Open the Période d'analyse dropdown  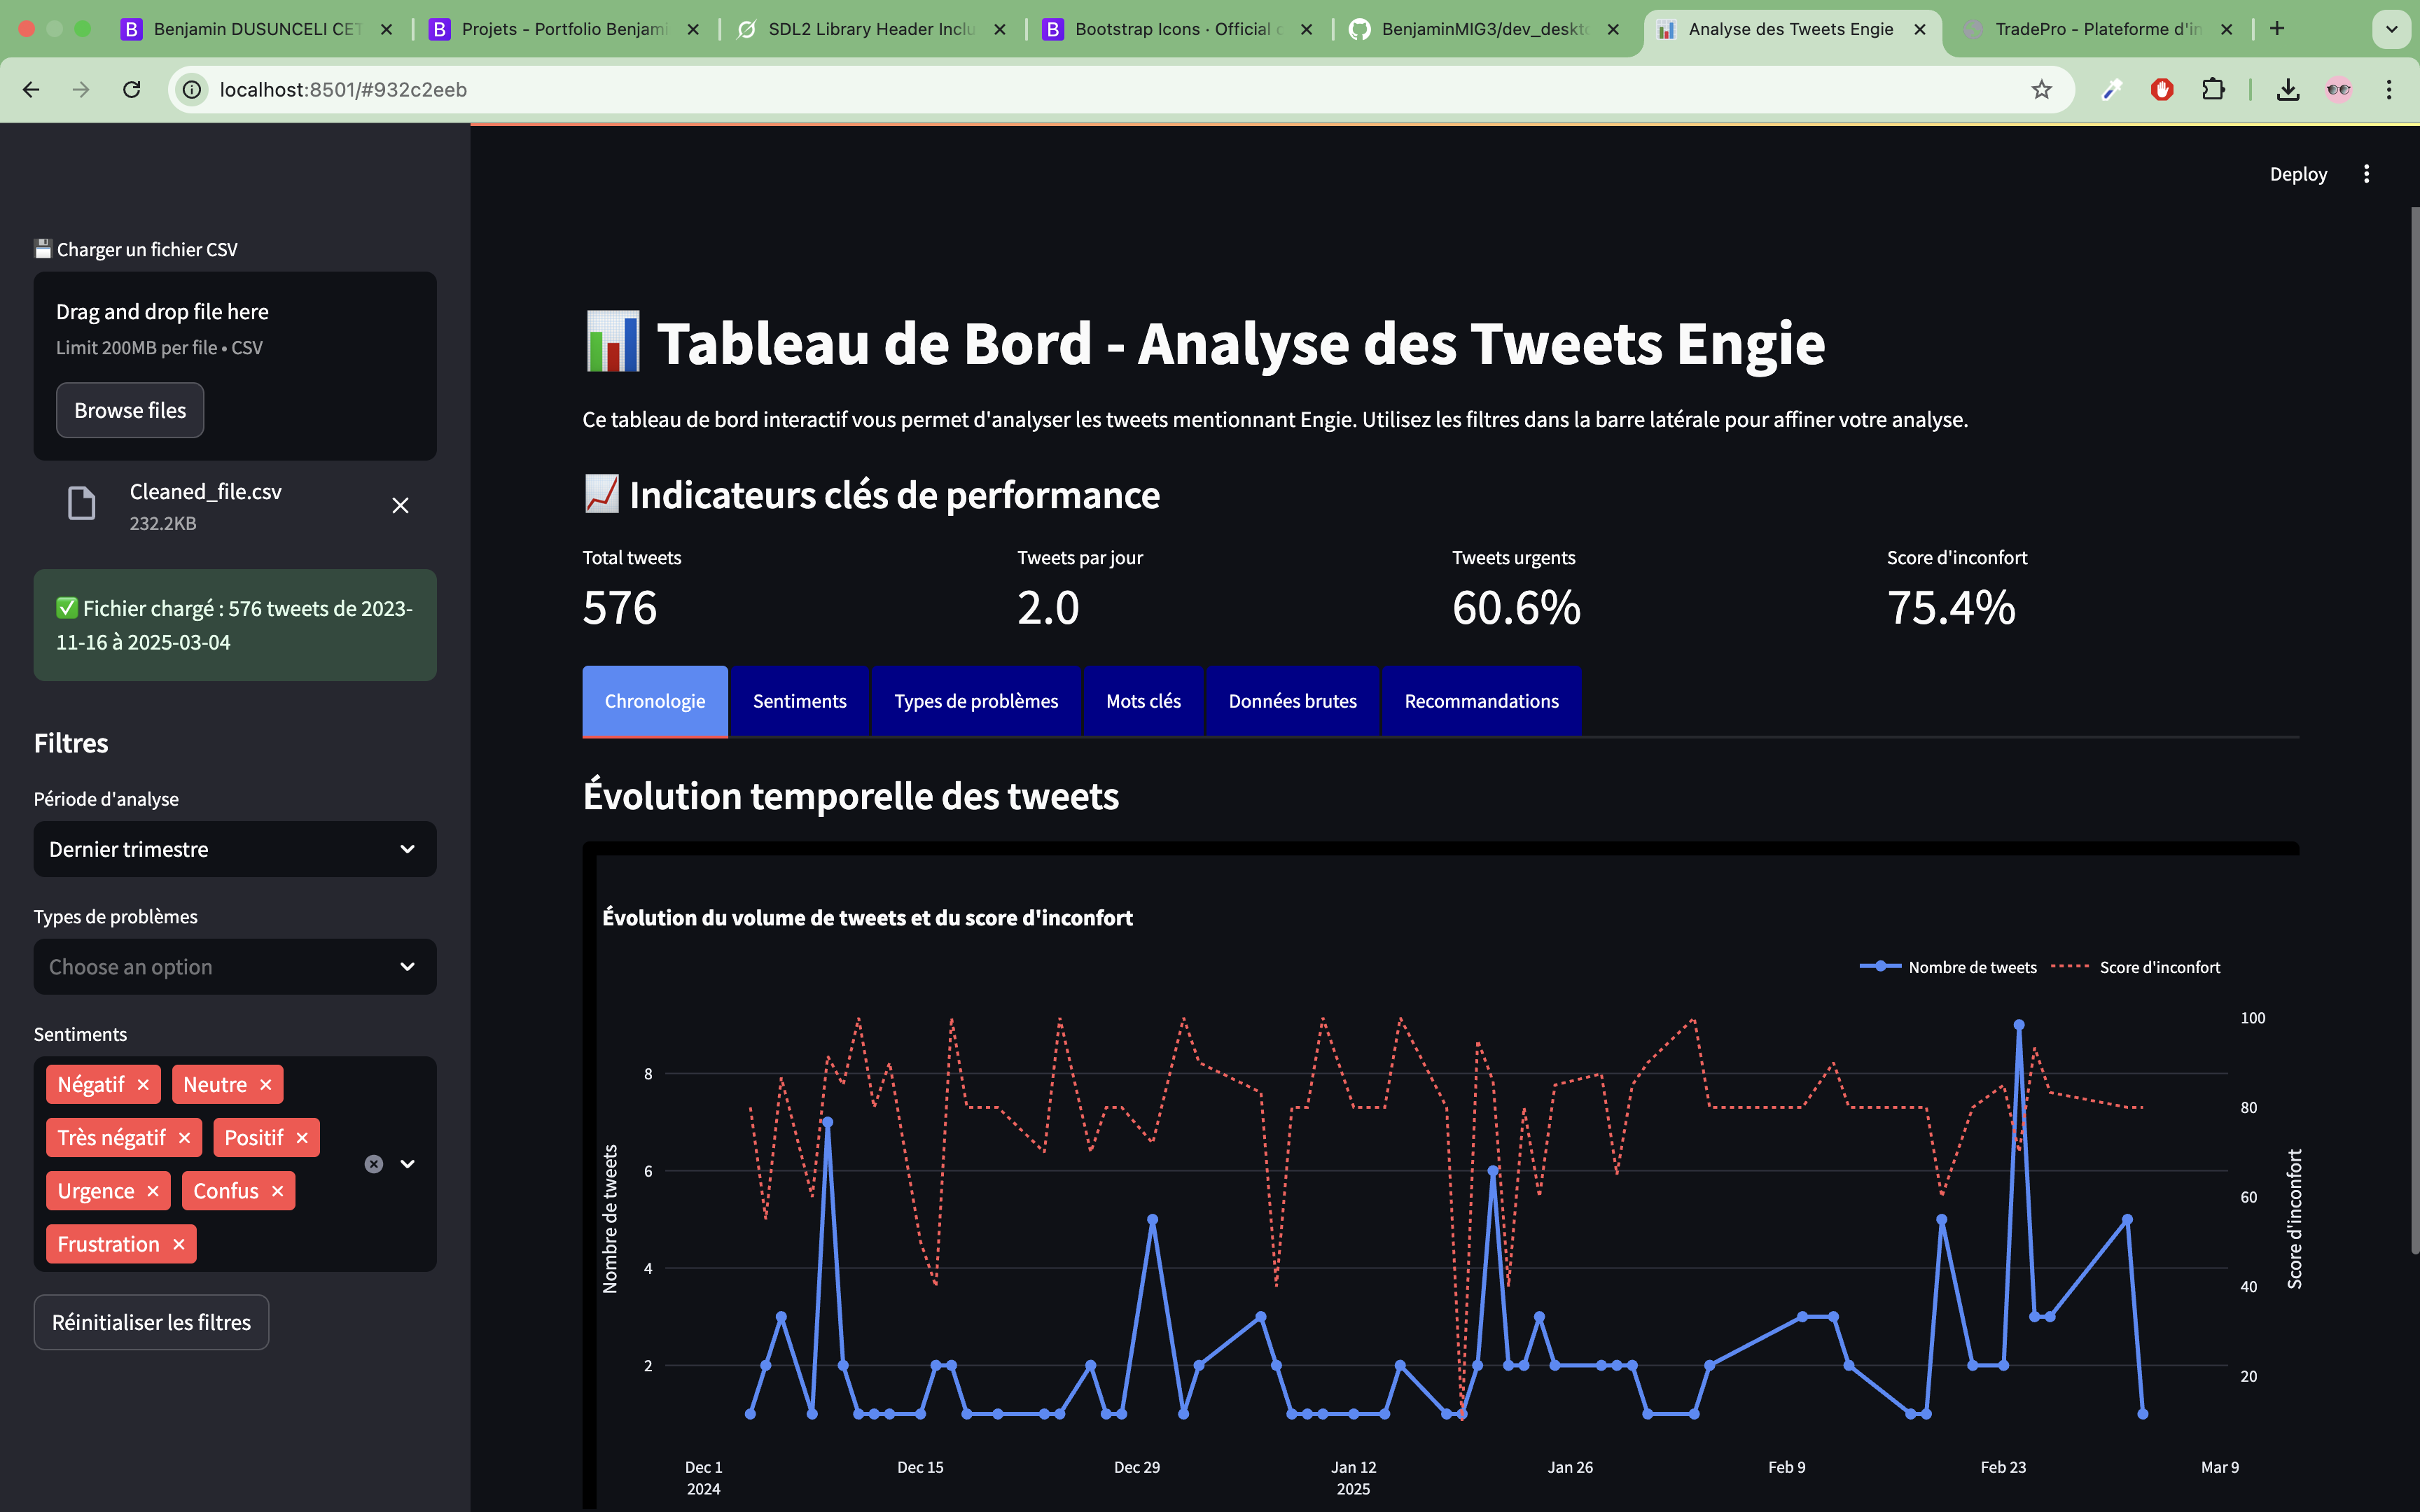click(235, 849)
